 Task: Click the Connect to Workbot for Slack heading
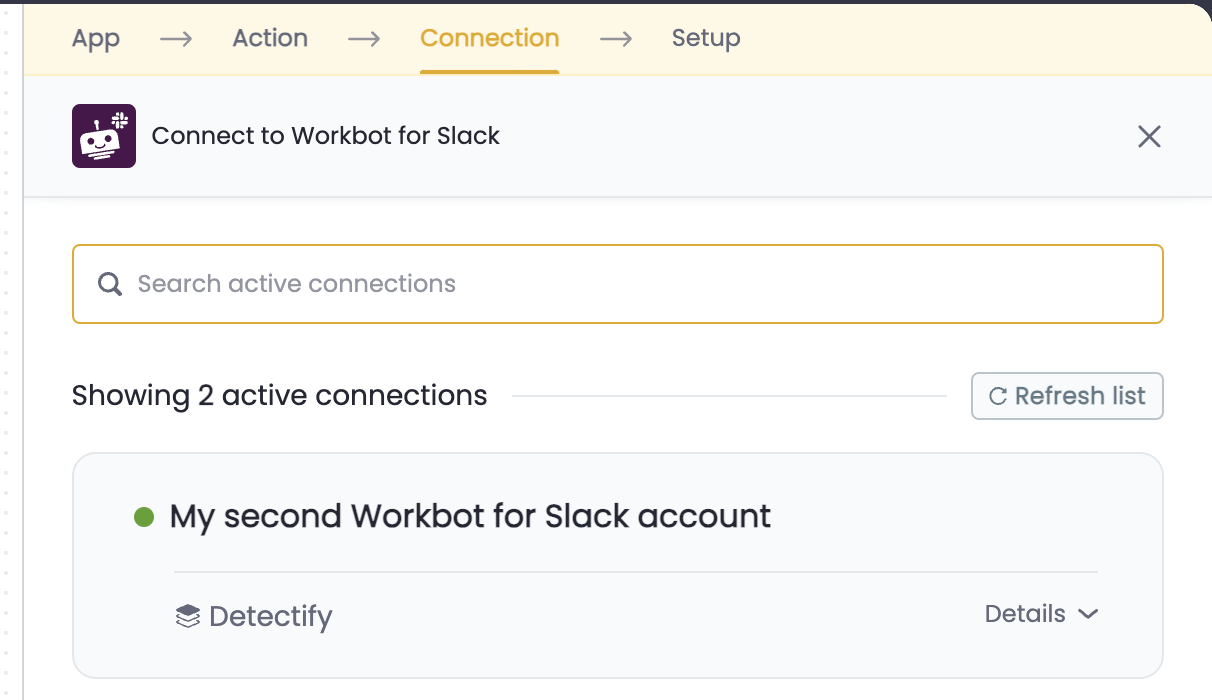(x=325, y=136)
